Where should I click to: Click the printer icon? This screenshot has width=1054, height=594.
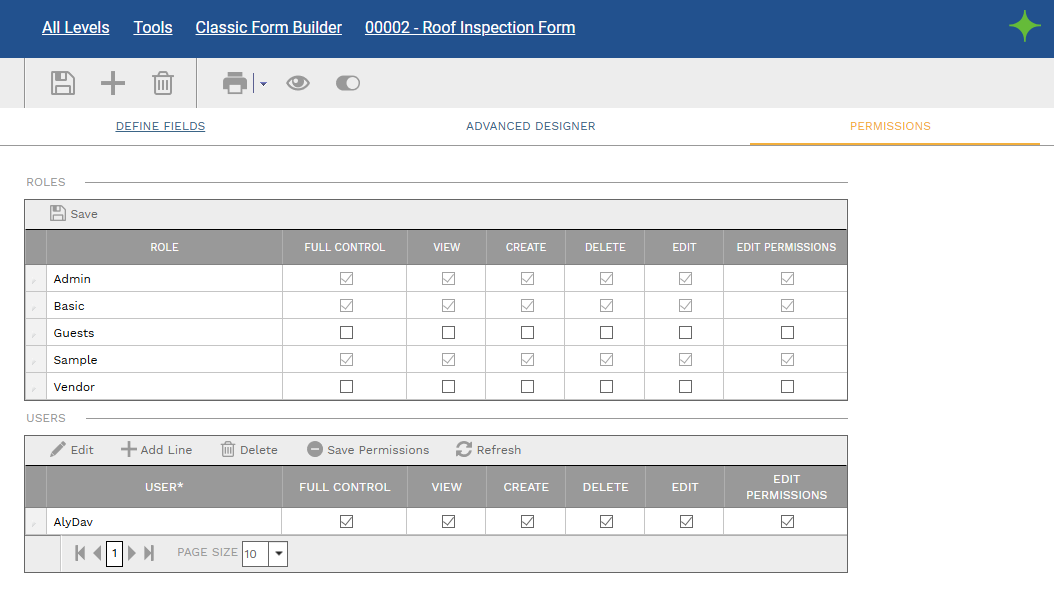tap(235, 83)
